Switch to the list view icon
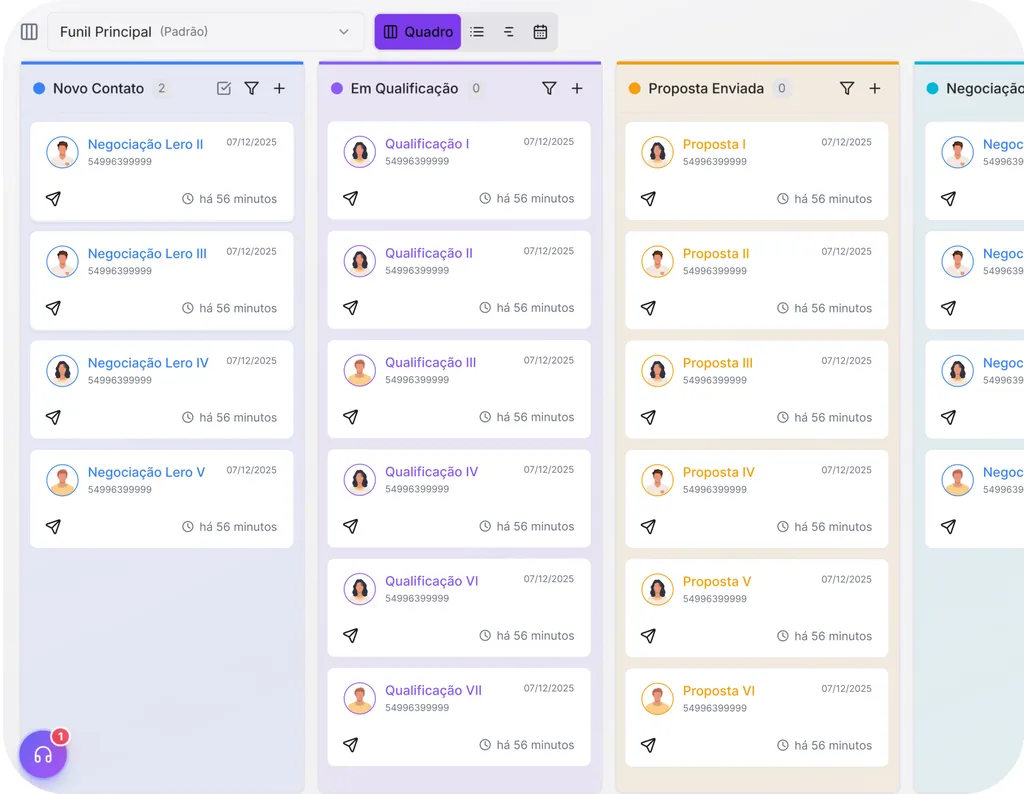The height and width of the screenshot is (794, 1024). point(477,31)
